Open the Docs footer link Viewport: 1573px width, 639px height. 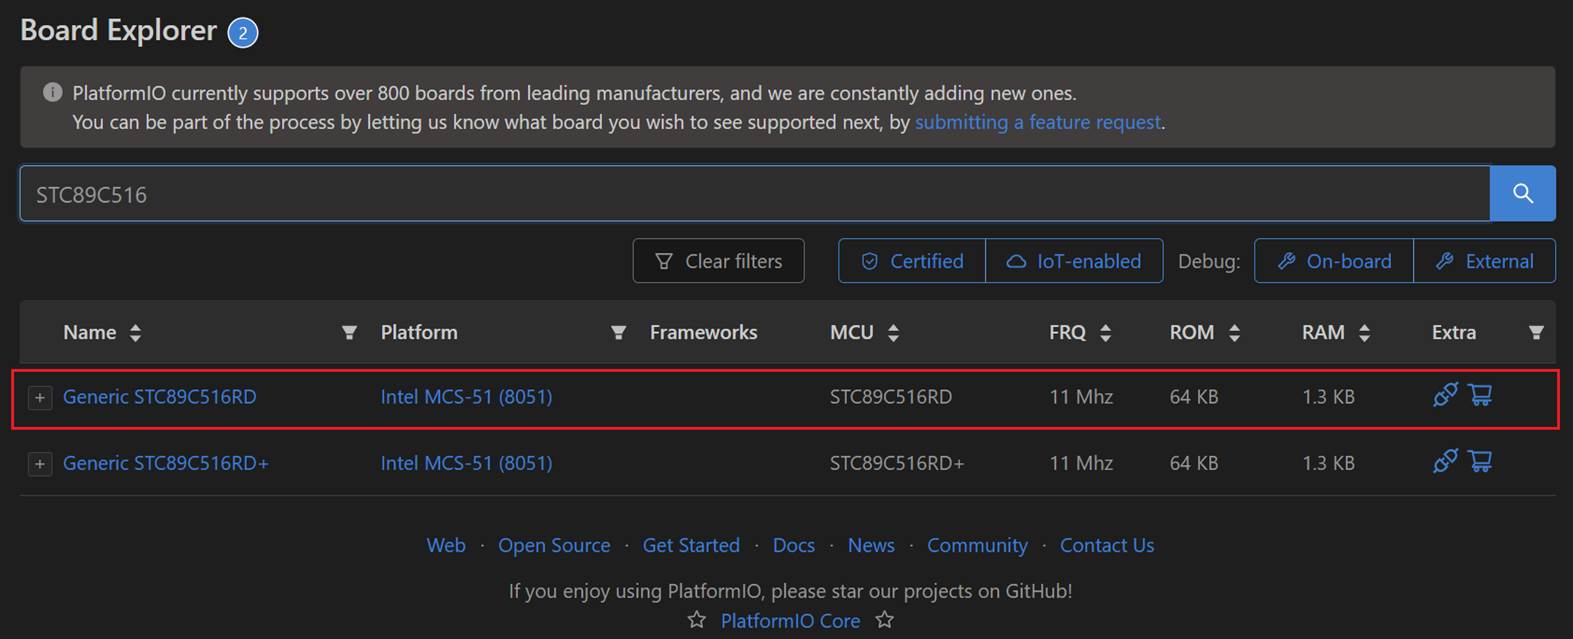794,545
